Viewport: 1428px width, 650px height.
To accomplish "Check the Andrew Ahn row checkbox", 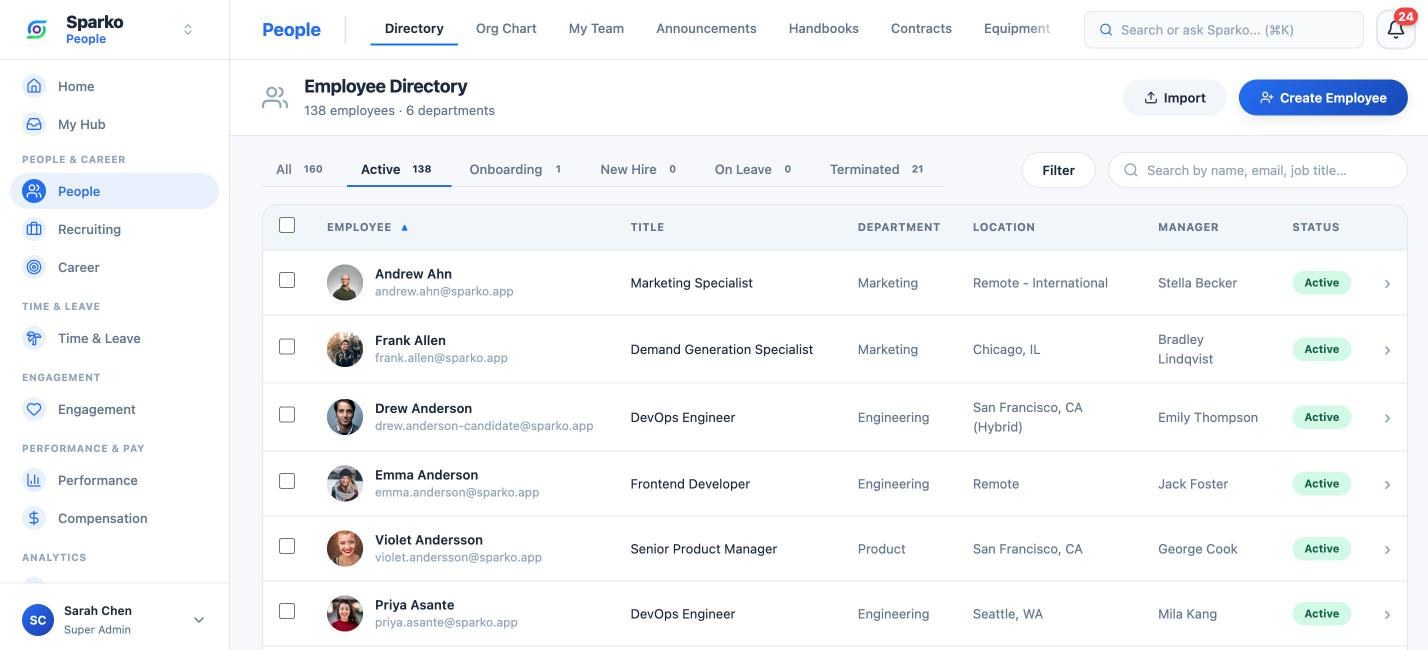I will (x=287, y=280).
